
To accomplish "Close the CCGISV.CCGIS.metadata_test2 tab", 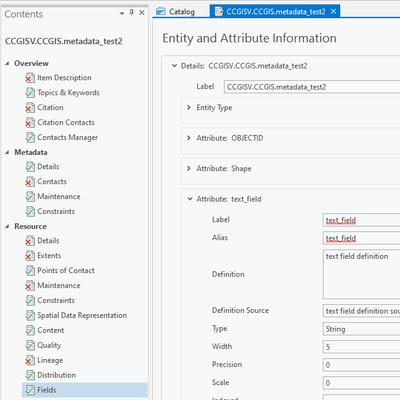I will pos(333,12).
